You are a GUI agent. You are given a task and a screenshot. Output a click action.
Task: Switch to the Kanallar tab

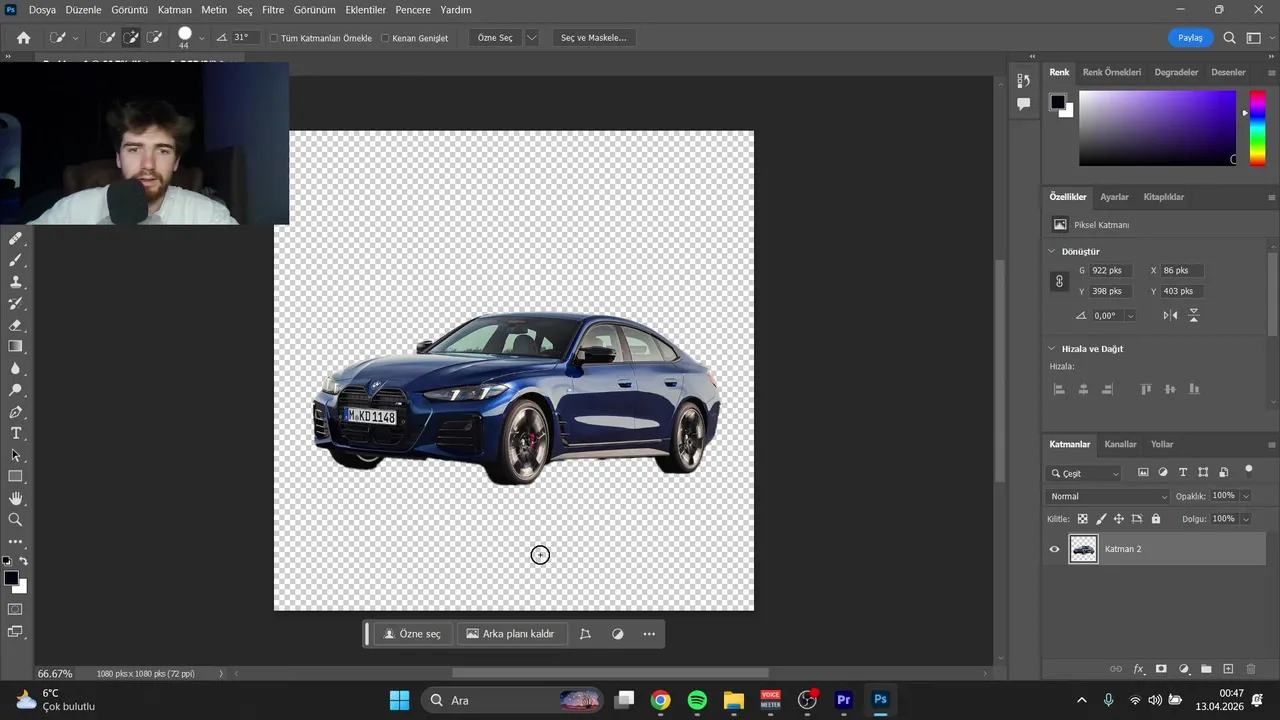(1120, 444)
